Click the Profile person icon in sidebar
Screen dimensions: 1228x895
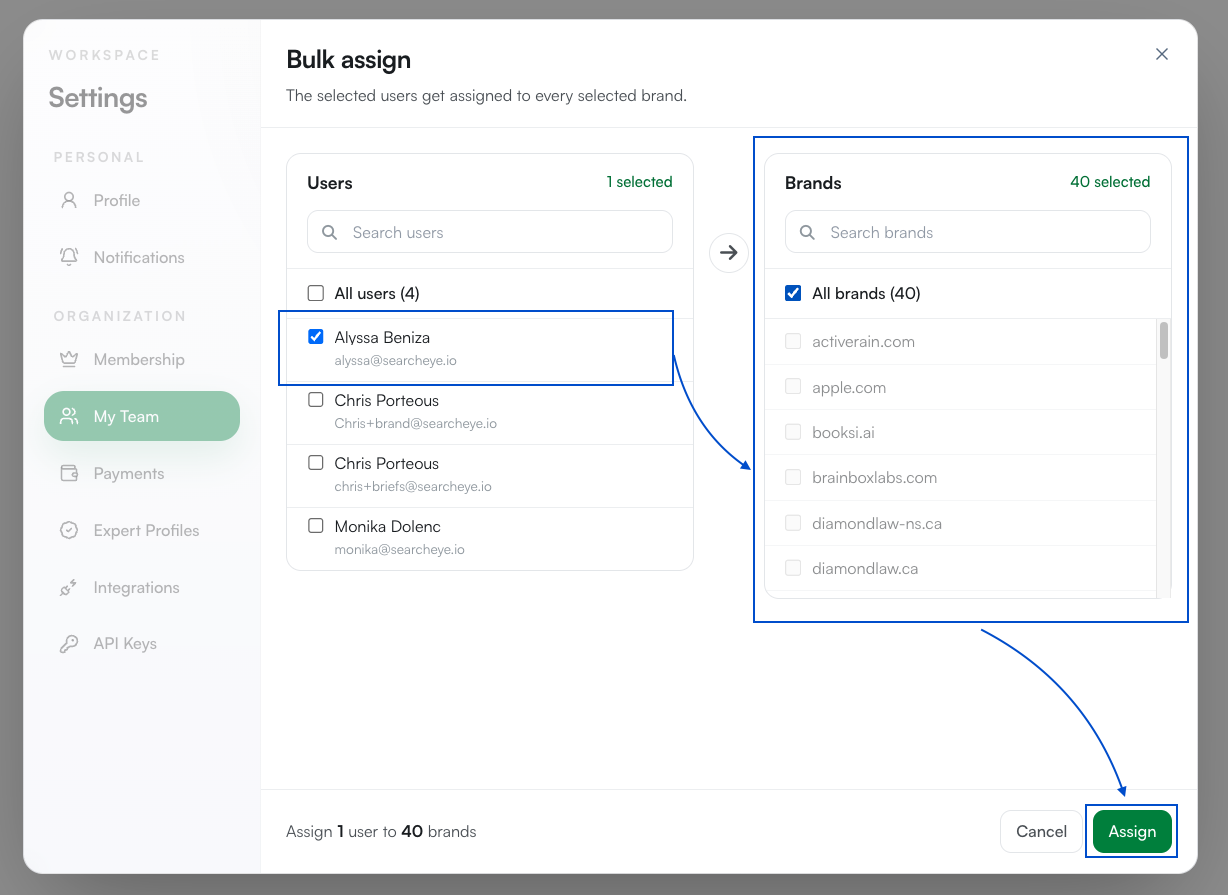pyautogui.click(x=69, y=200)
